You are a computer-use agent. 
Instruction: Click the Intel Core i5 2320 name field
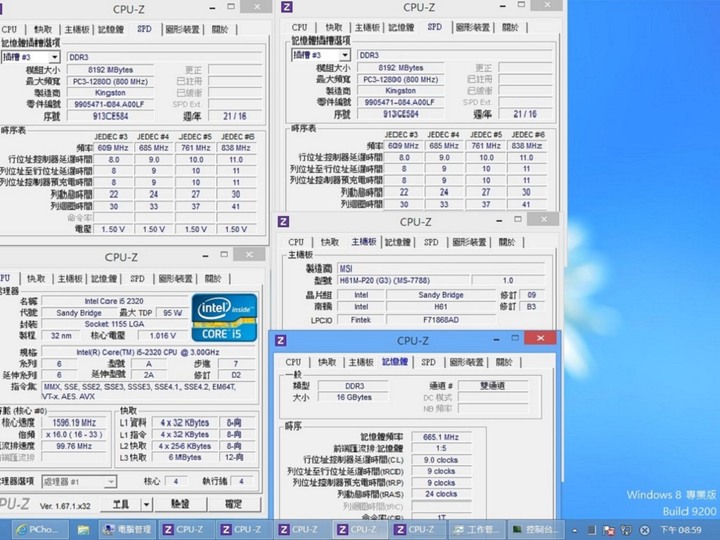click(x=114, y=301)
